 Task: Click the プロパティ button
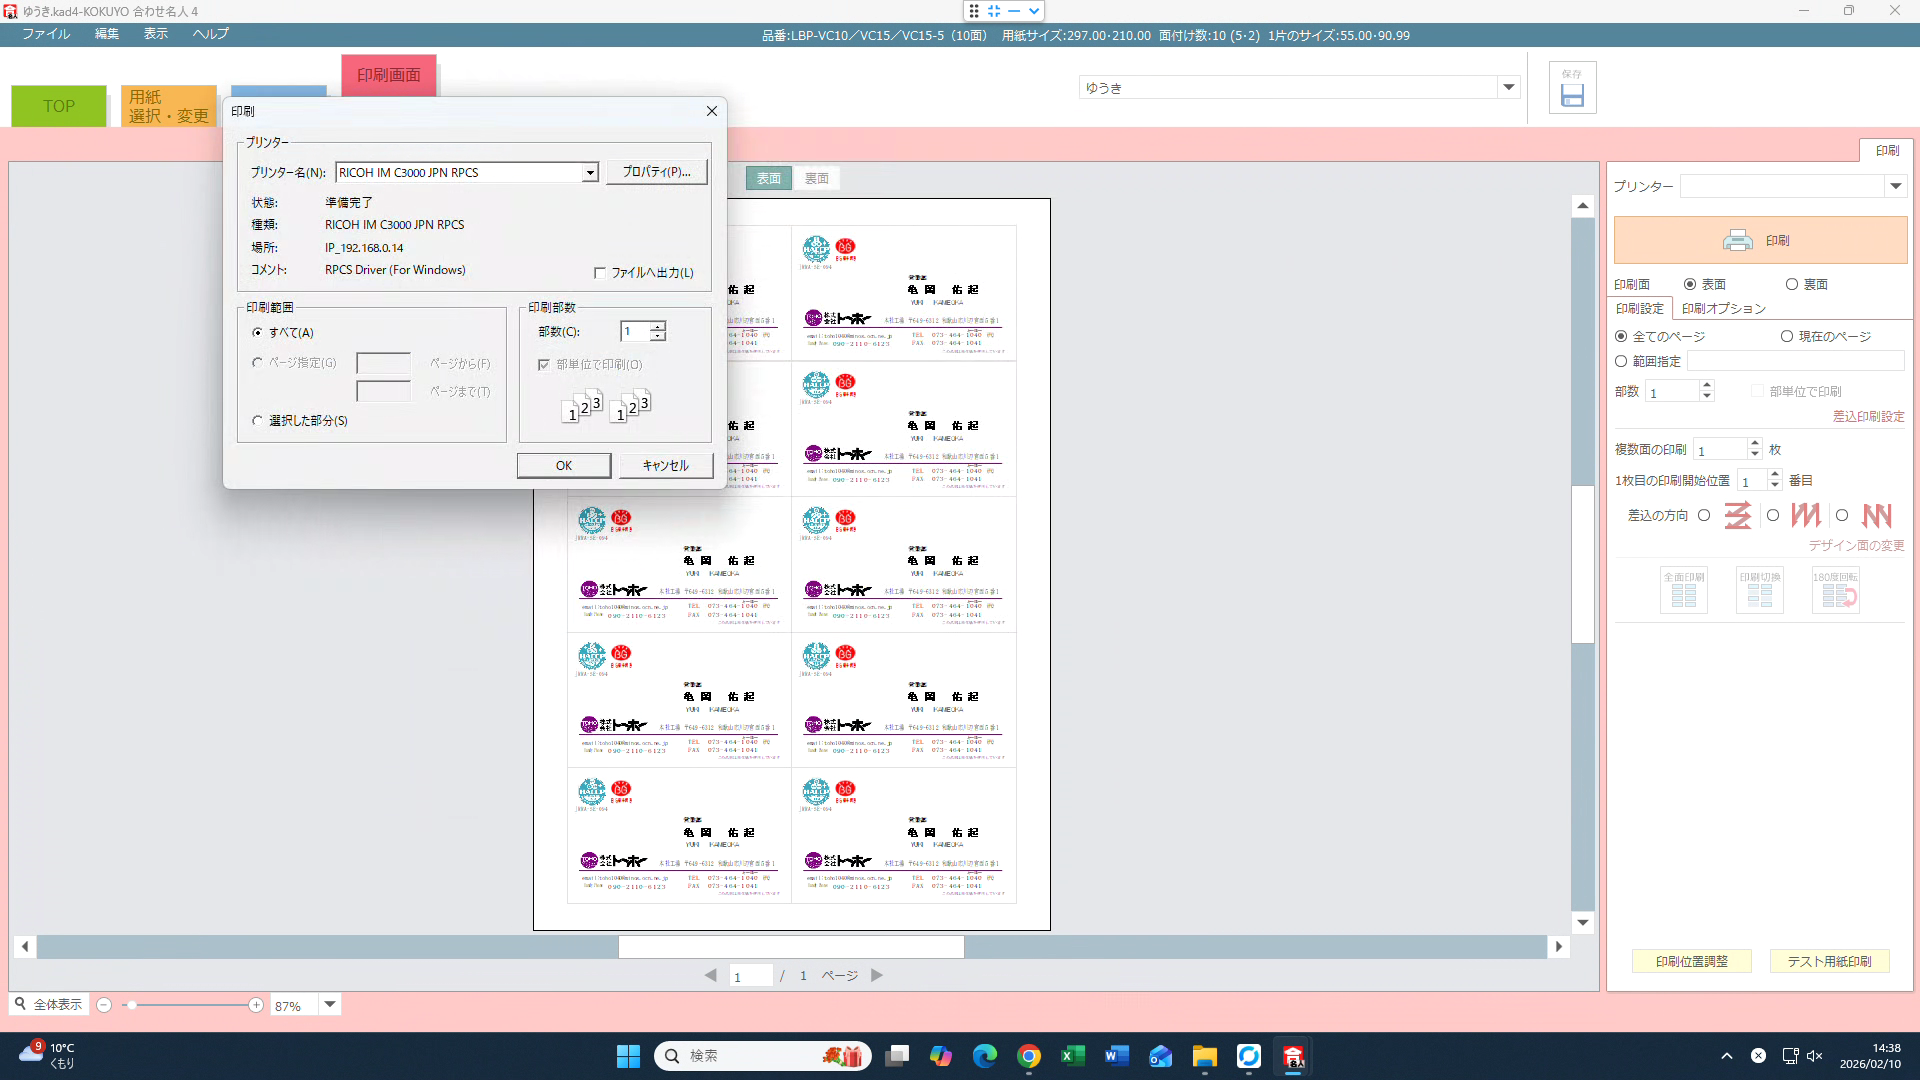pos(656,172)
